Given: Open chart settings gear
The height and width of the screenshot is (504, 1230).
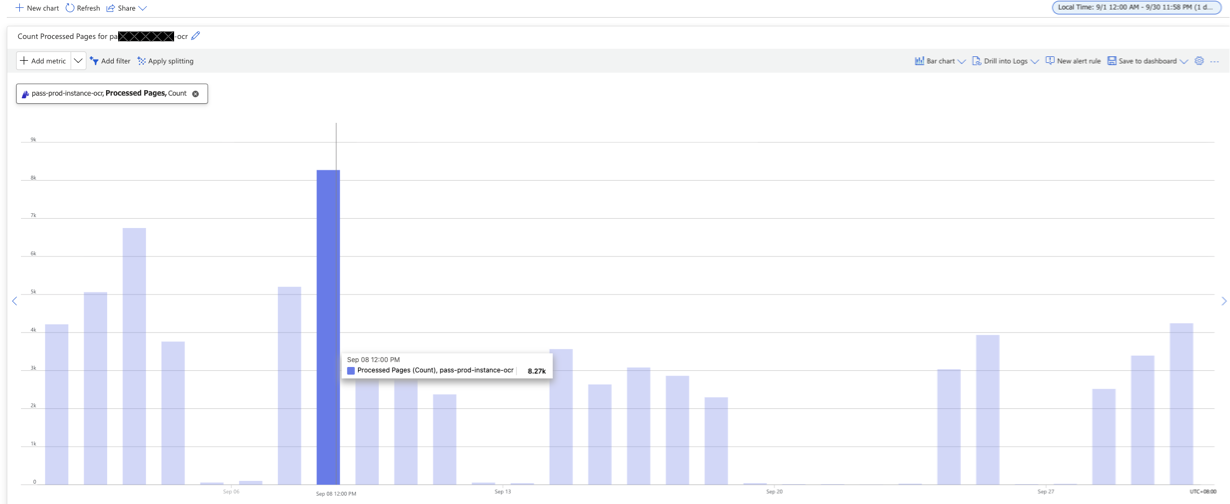Looking at the screenshot, I should (x=1199, y=61).
